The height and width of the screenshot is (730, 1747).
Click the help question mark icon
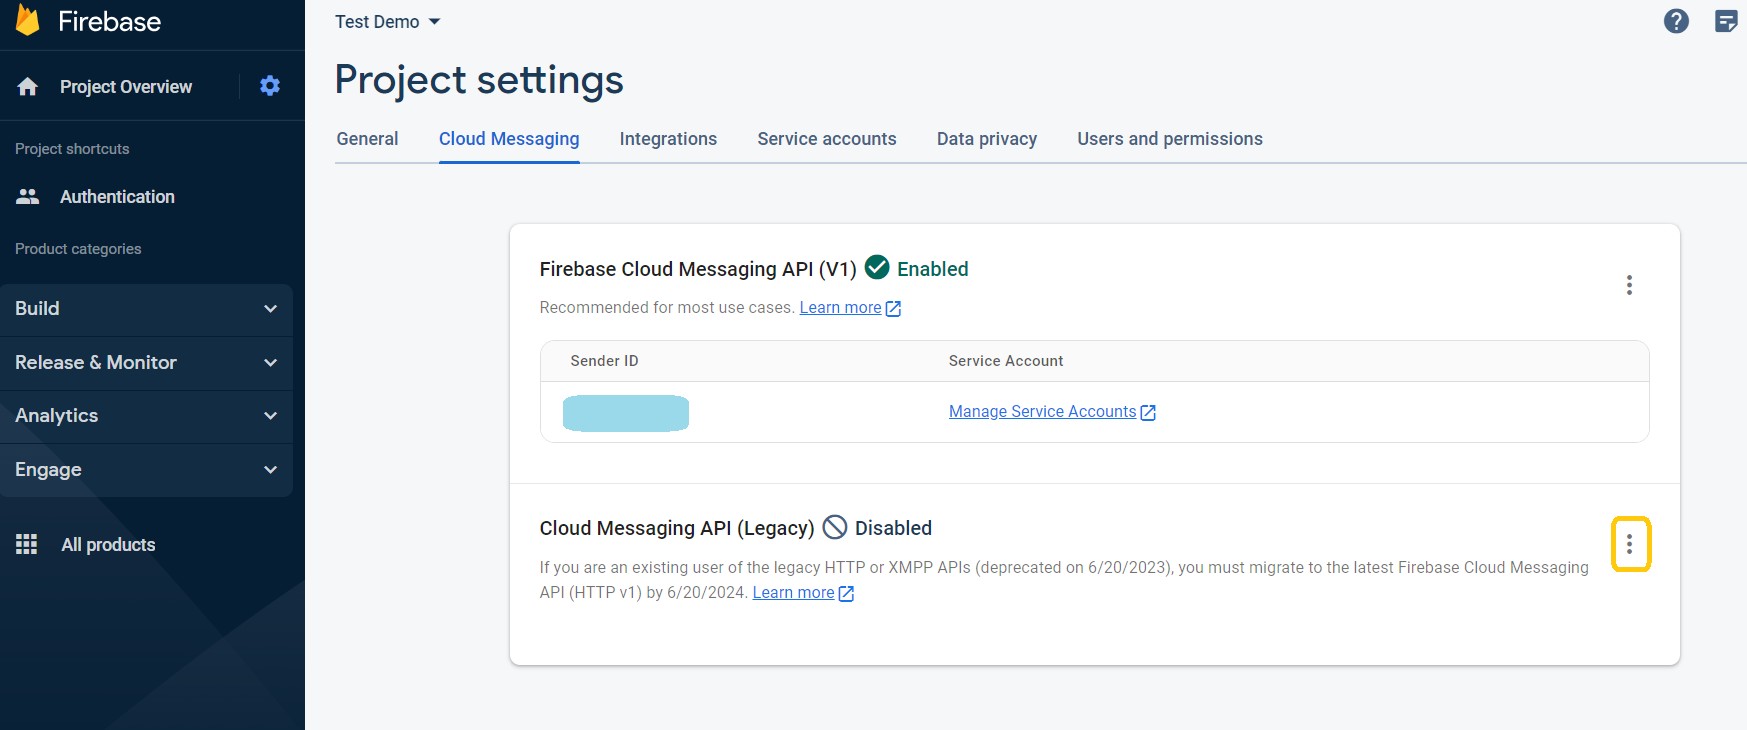tap(1676, 21)
